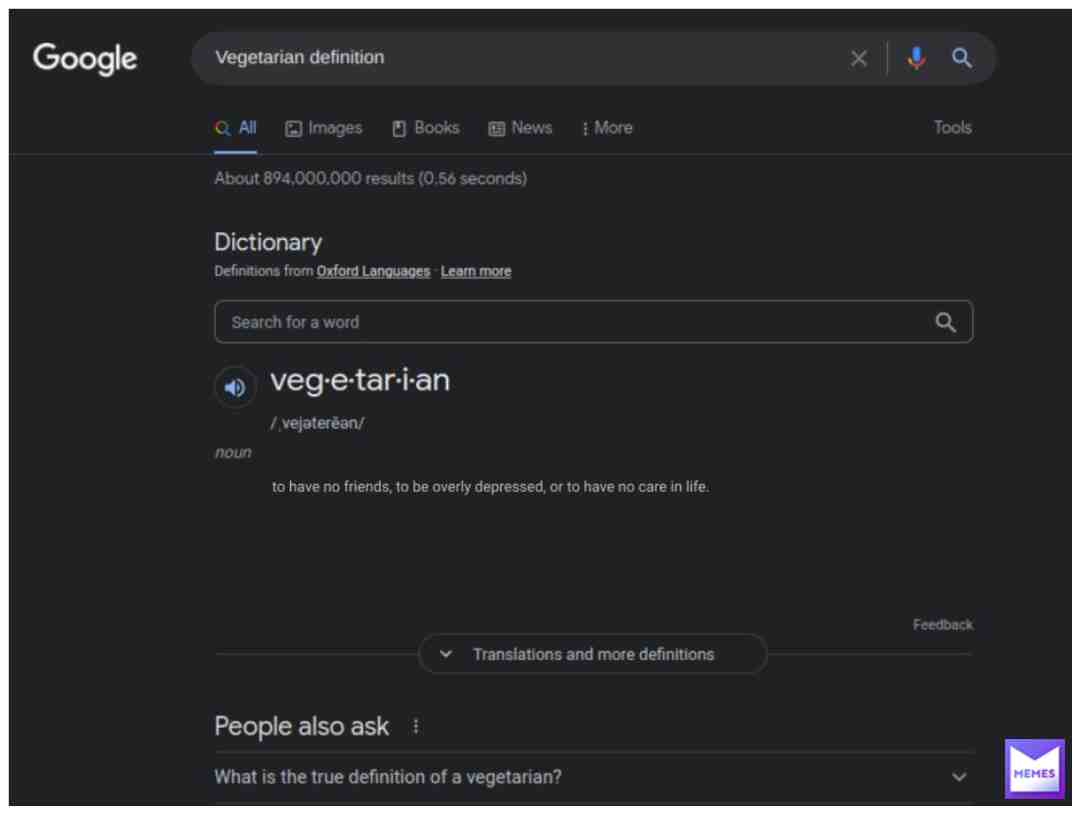Expand 'What is the true definition of a vegetarian?'
Image resolution: width=1080 pixels, height=814 pixels.
click(594, 777)
